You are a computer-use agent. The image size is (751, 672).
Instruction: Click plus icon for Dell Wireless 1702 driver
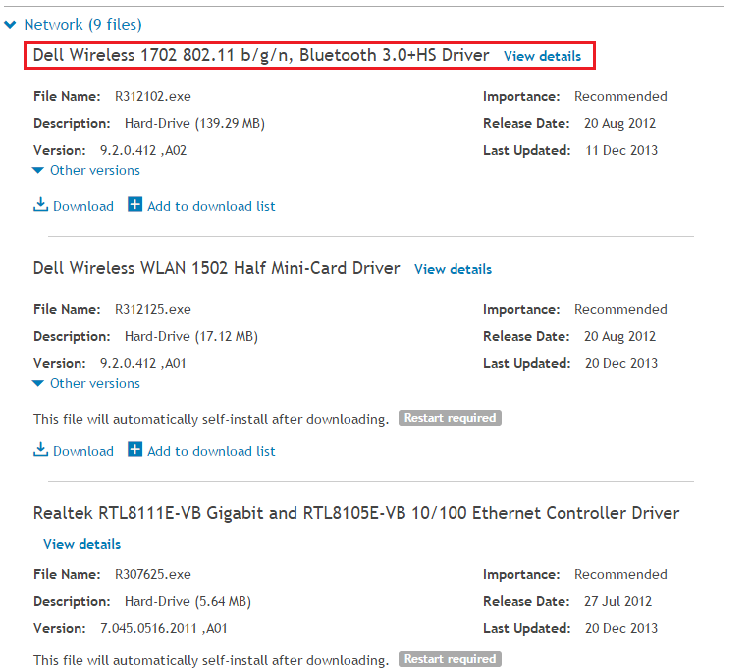tap(135, 204)
